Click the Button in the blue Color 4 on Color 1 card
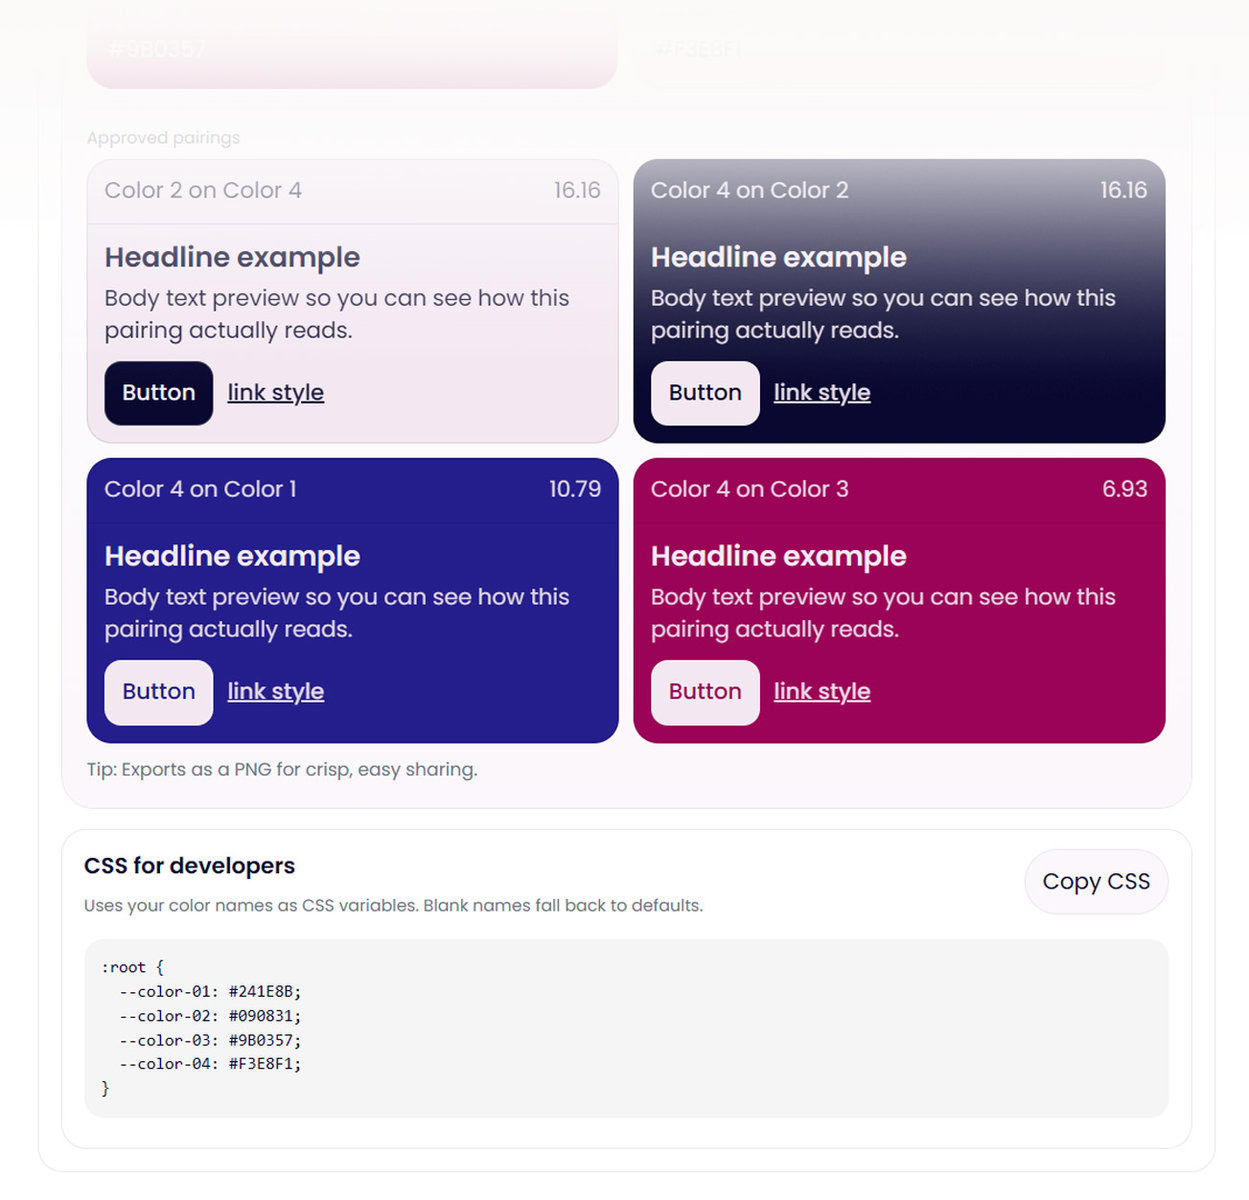 (x=158, y=692)
